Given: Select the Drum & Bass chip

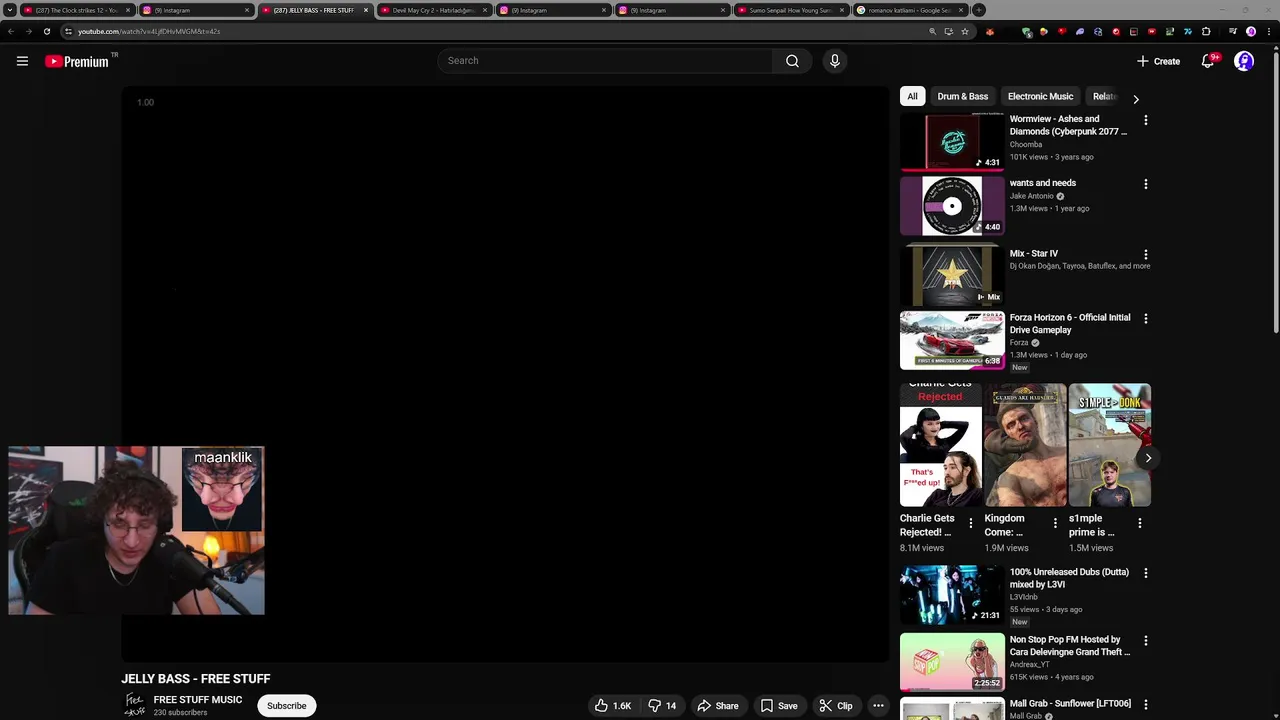Looking at the screenshot, I should pyautogui.click(x=963, y=97).
